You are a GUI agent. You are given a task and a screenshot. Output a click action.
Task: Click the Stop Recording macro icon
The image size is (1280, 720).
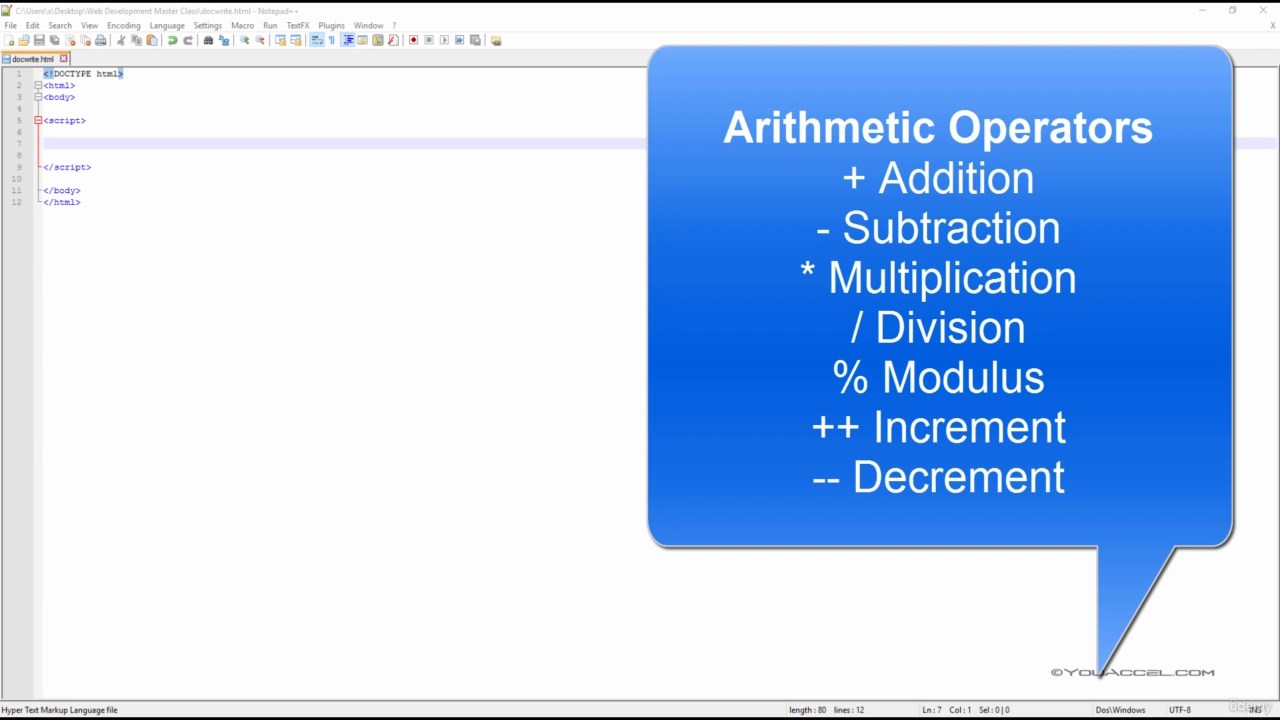tap(429, 40)
